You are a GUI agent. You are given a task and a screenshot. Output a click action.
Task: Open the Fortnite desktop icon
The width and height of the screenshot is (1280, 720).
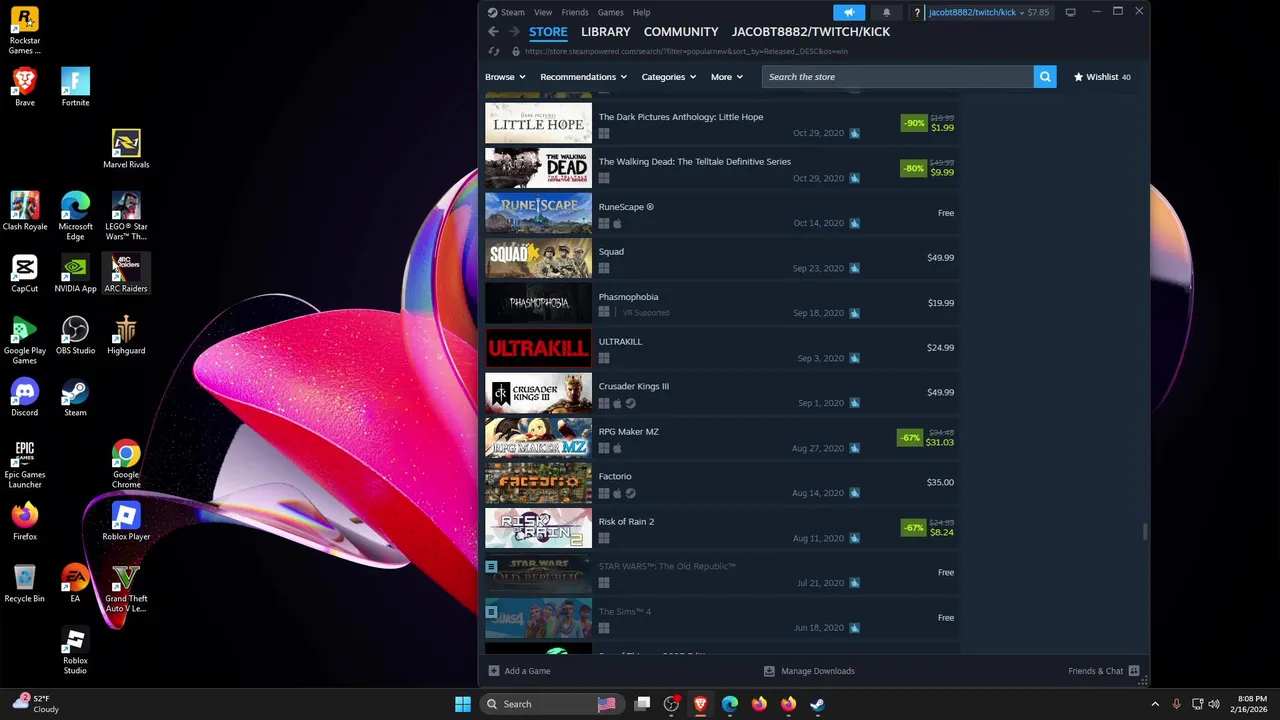75,87
